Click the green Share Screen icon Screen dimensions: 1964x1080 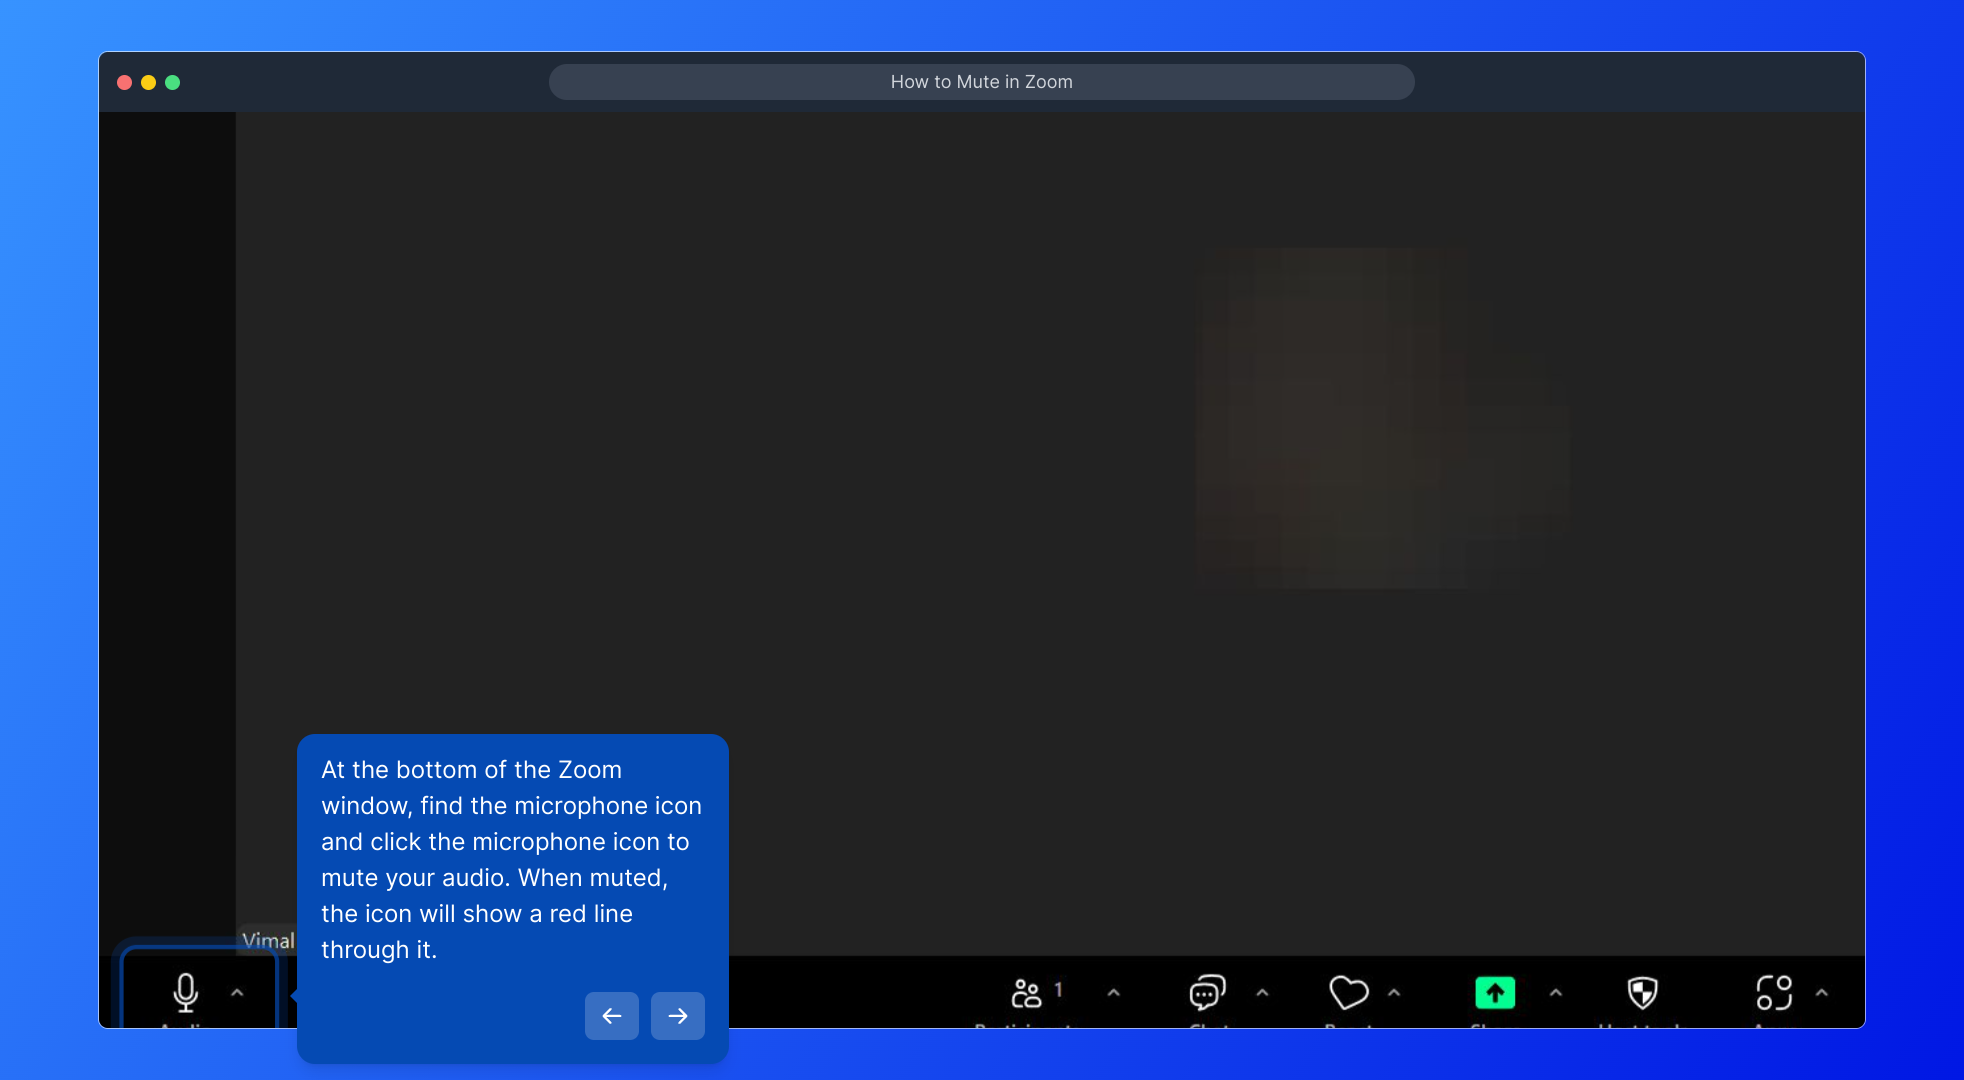tap(1495, 993)
